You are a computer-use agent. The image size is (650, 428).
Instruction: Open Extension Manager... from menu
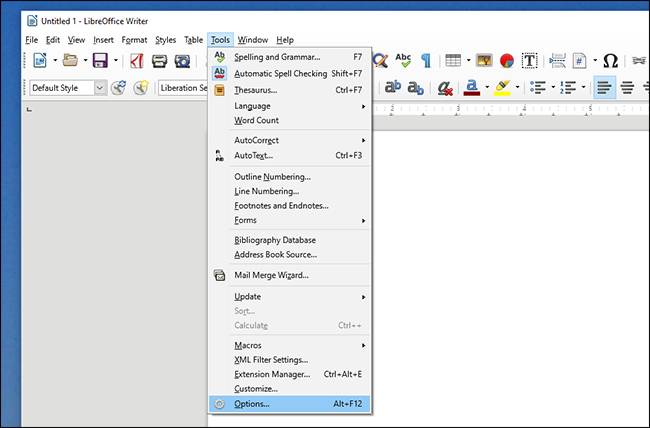click(x=289, y=374)
